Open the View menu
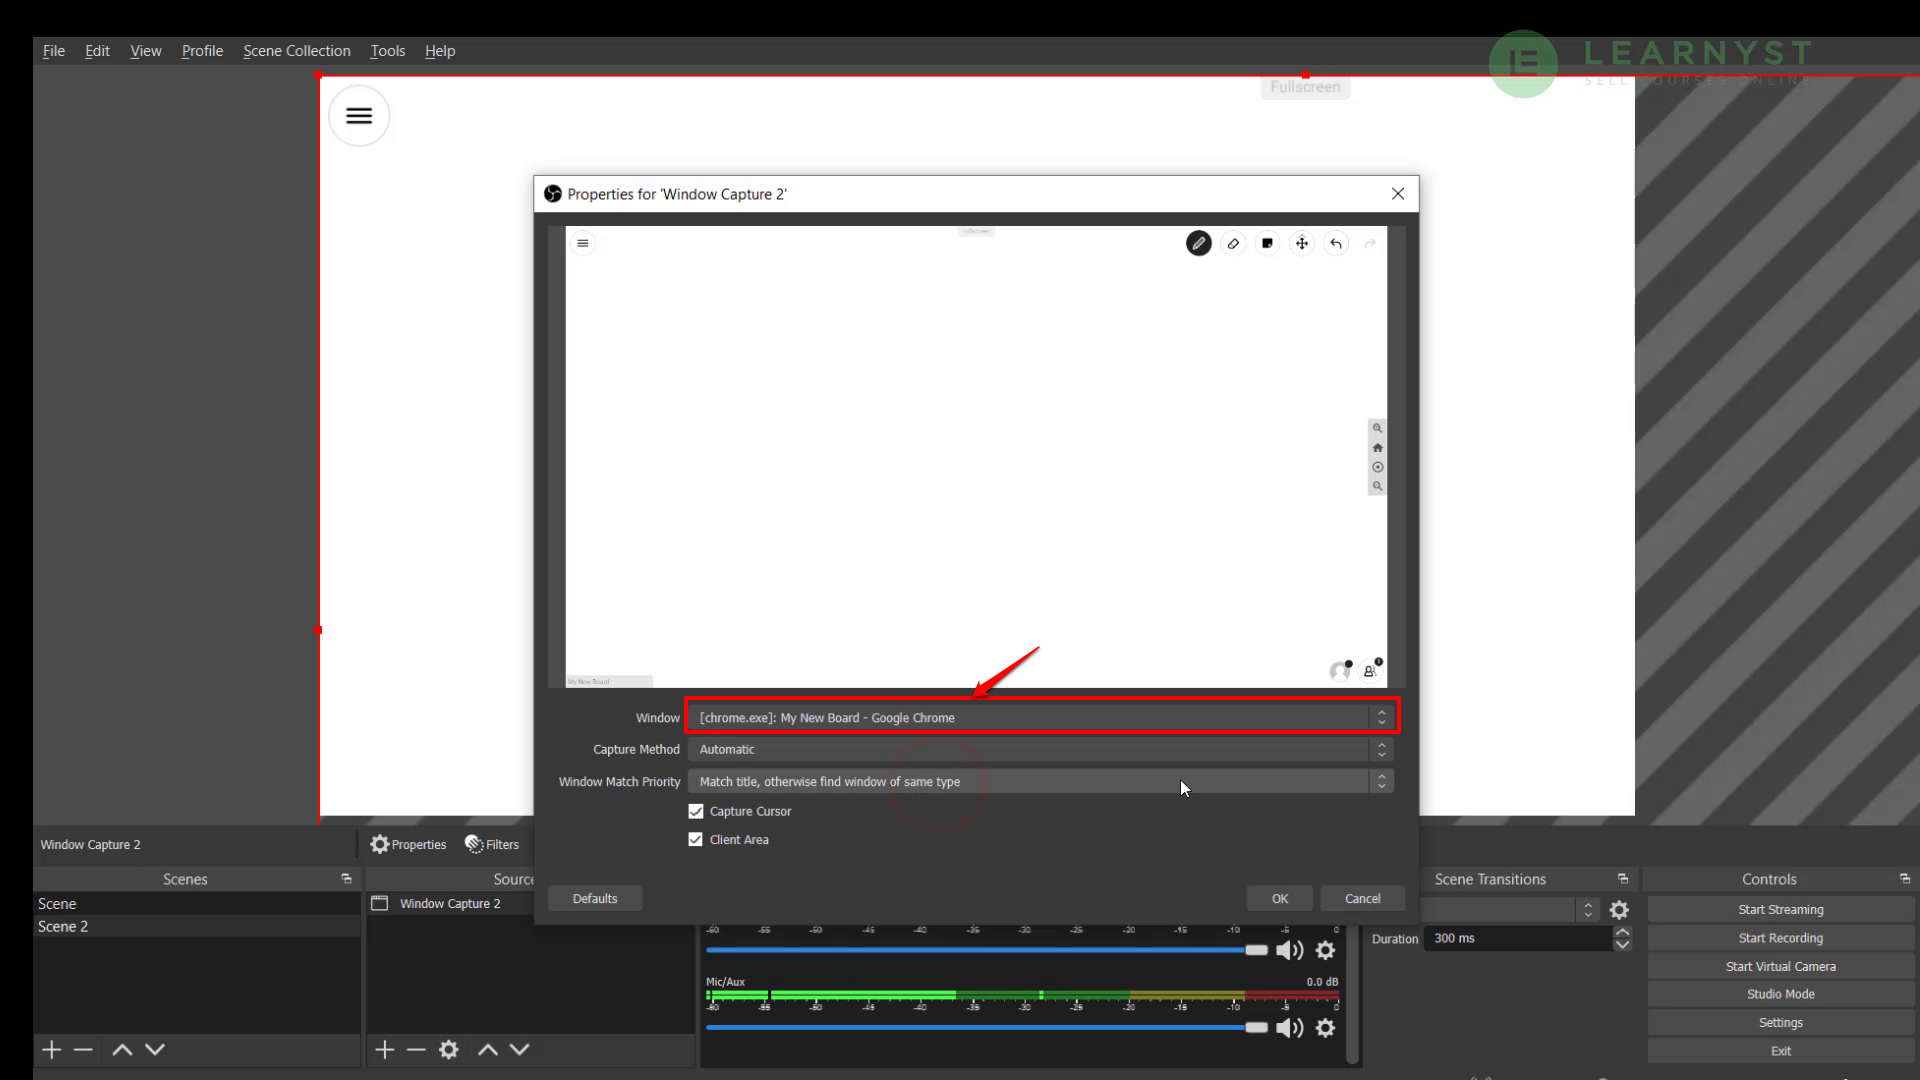Viewport: 1920px width, 1080px height. 146,50
